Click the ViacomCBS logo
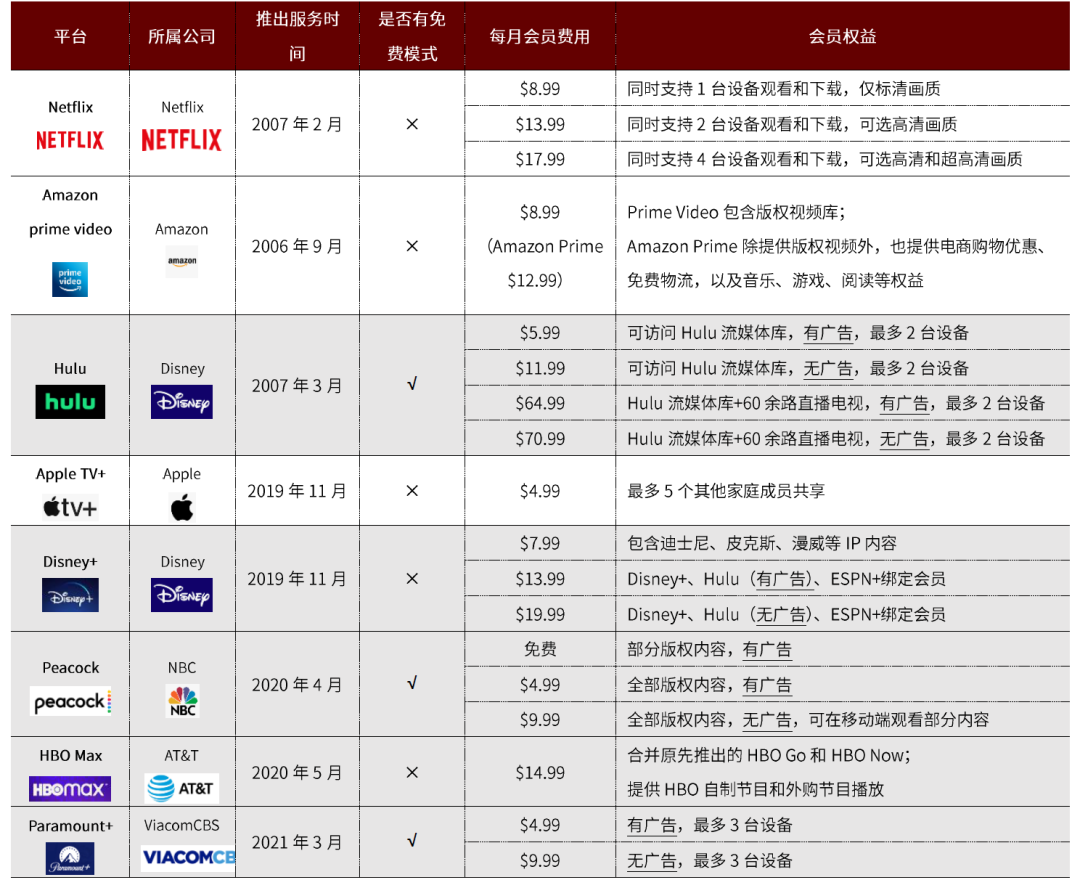 (x=188, y=857)
